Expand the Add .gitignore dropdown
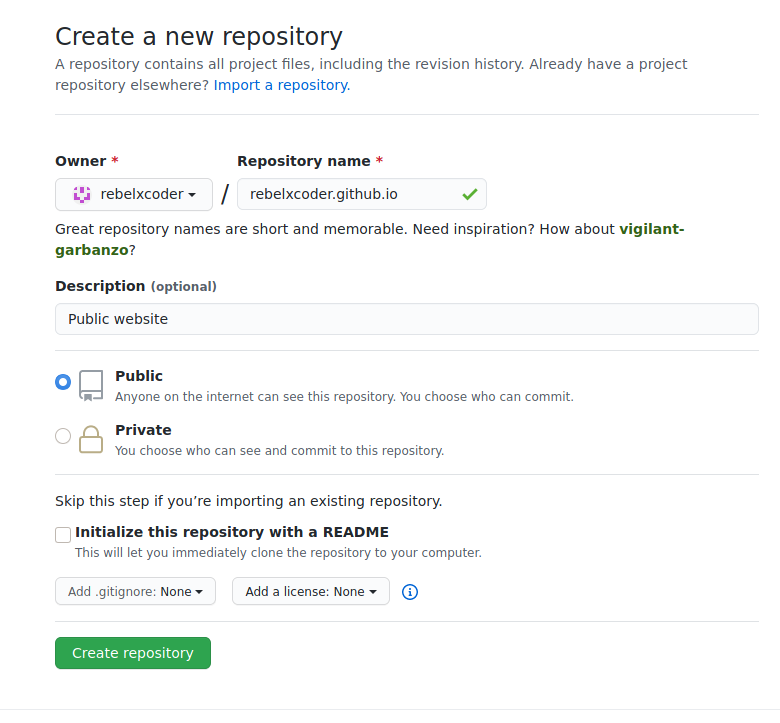Image resolution: width=780 pixels, height=723 pixels. (135, 592)
